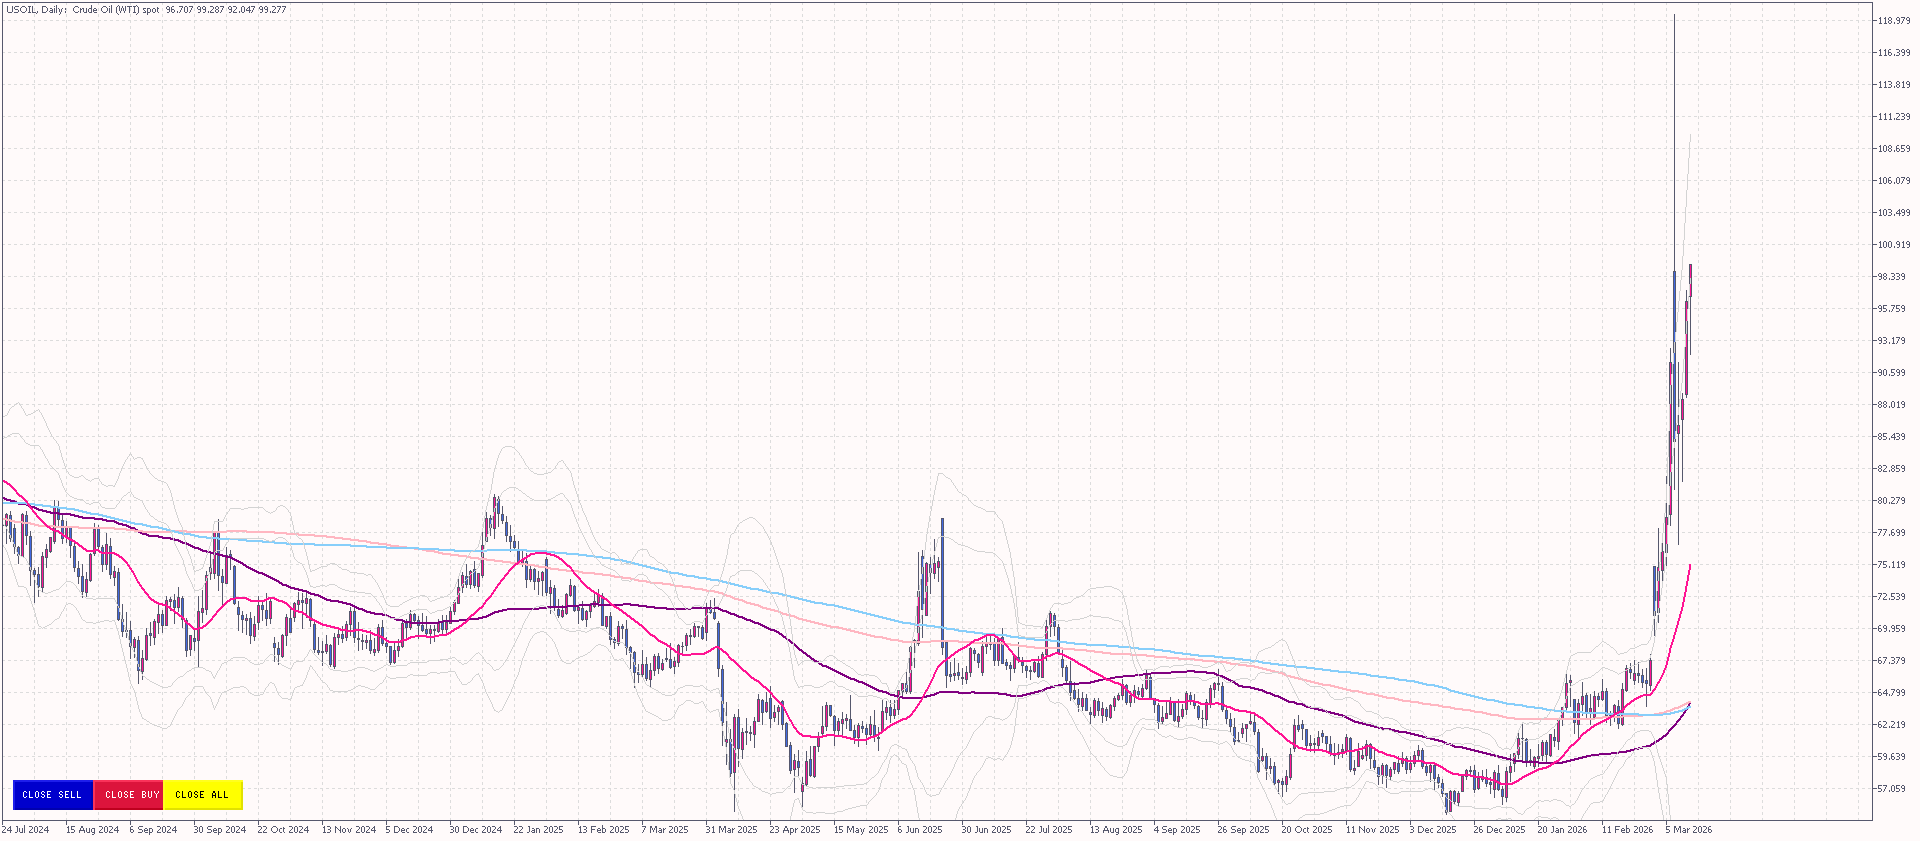Click the 69.959 price level label
Image resolution: width=1920 pixels, height=841 pixels.
point(1893,629)
